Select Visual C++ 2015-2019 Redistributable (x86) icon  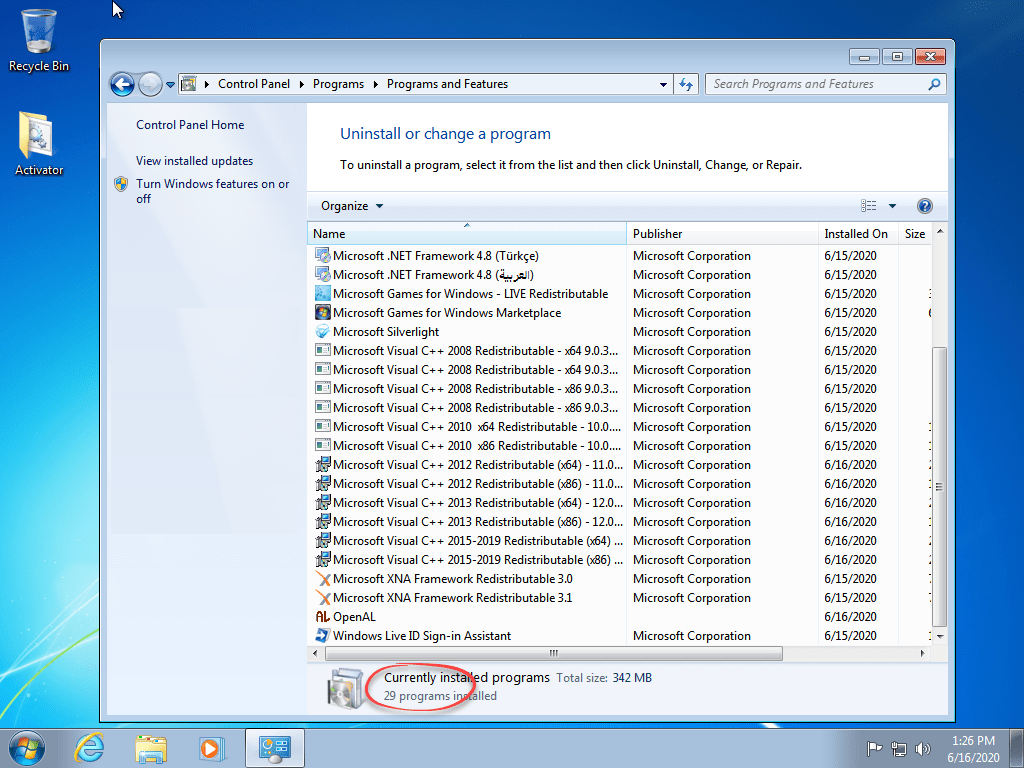coord(323,559)
